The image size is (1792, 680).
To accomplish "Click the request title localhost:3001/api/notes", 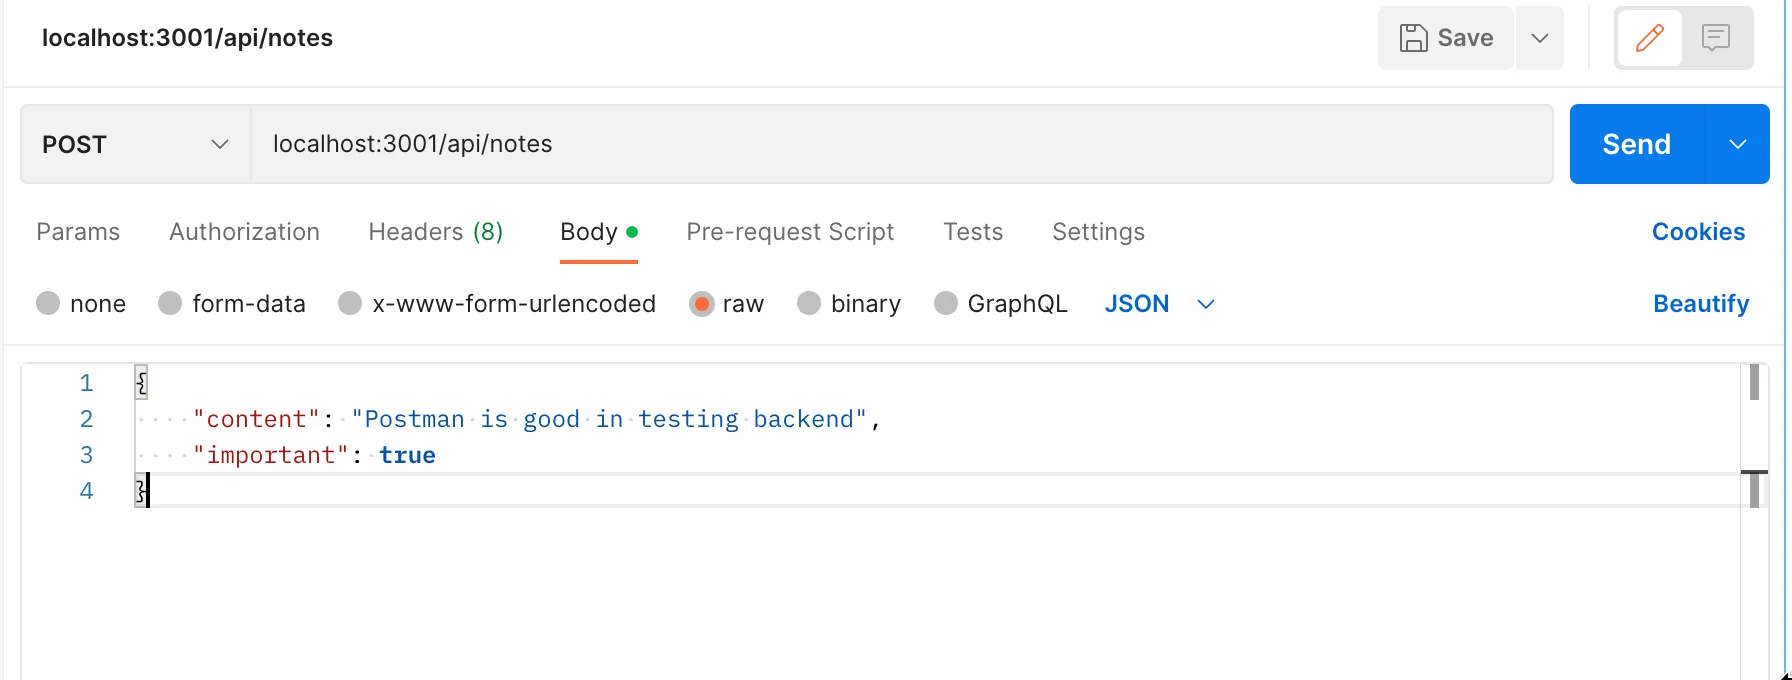I will pyautogui.click(x=188, y=38).
